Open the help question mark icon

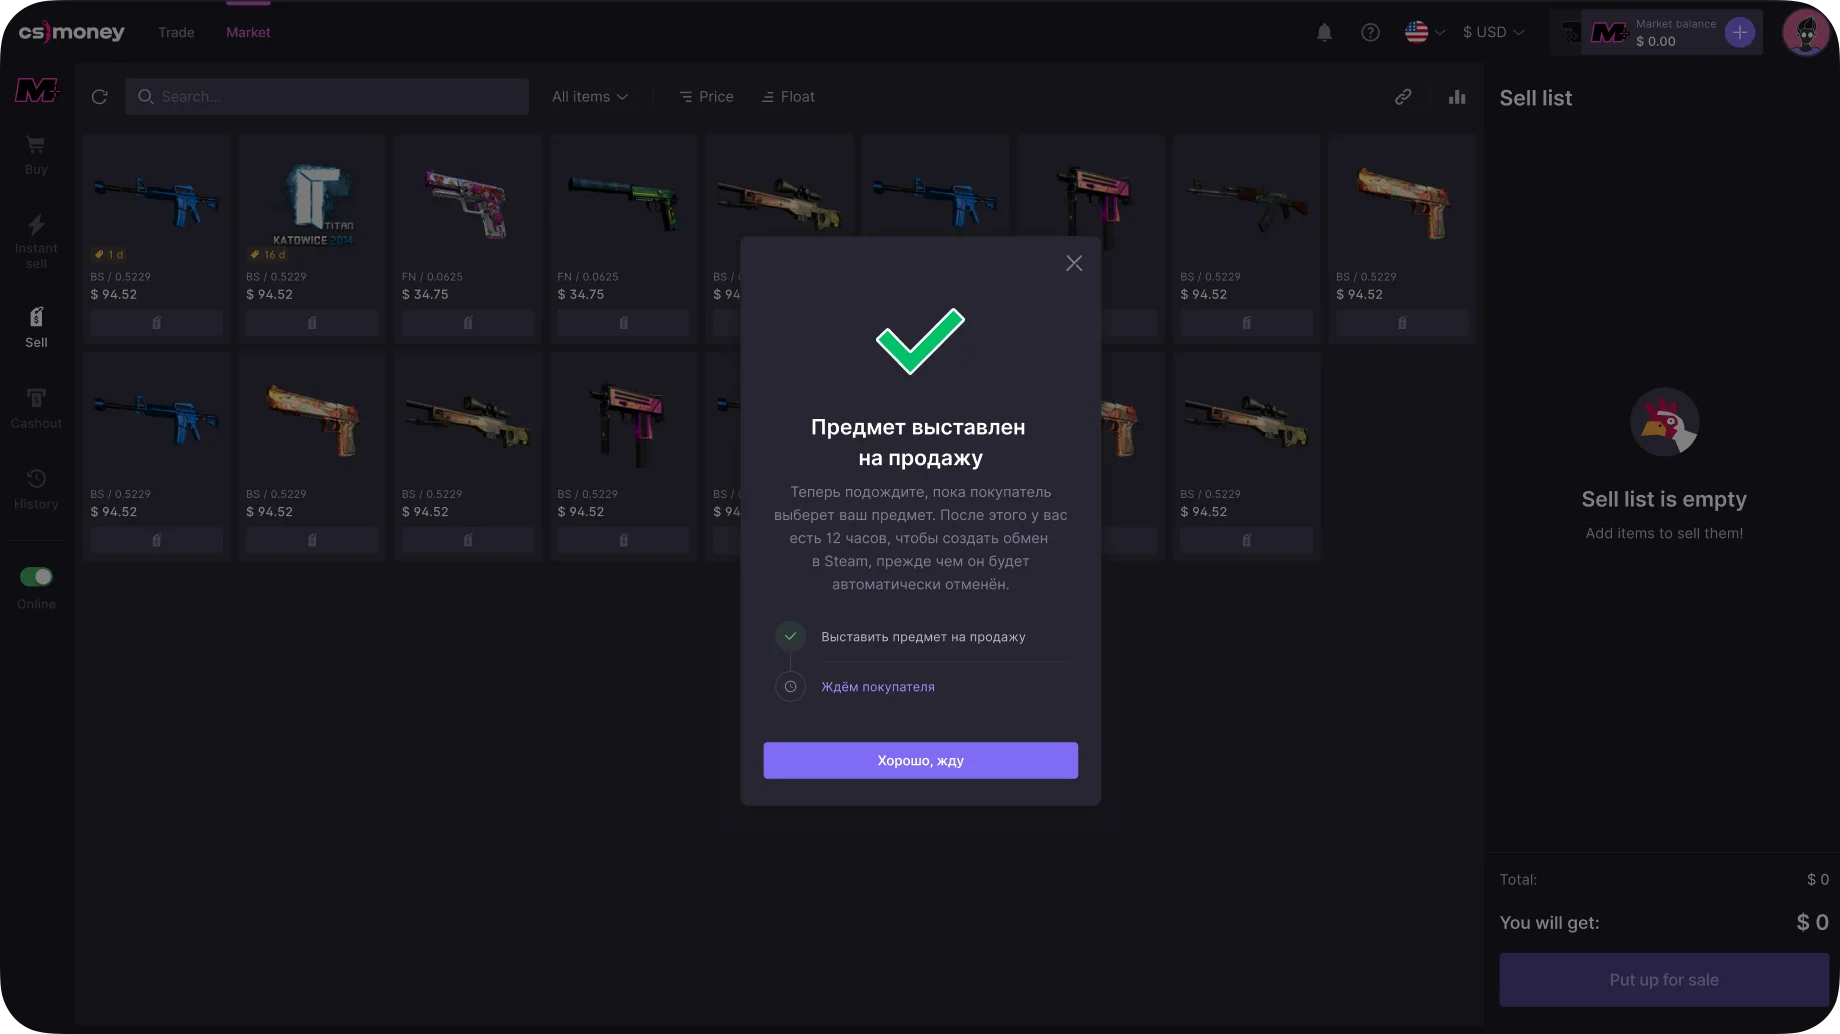click(1371, 32)
